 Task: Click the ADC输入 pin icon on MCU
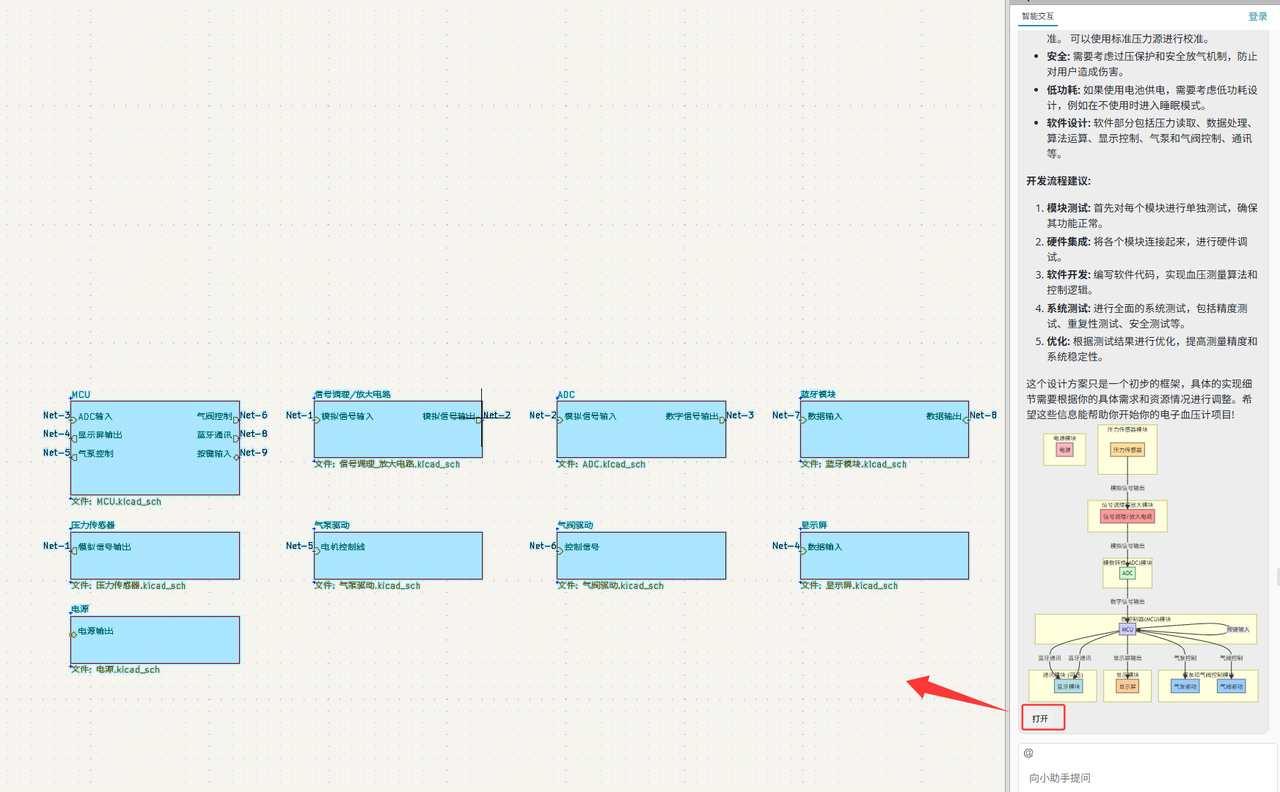(74, 420)
